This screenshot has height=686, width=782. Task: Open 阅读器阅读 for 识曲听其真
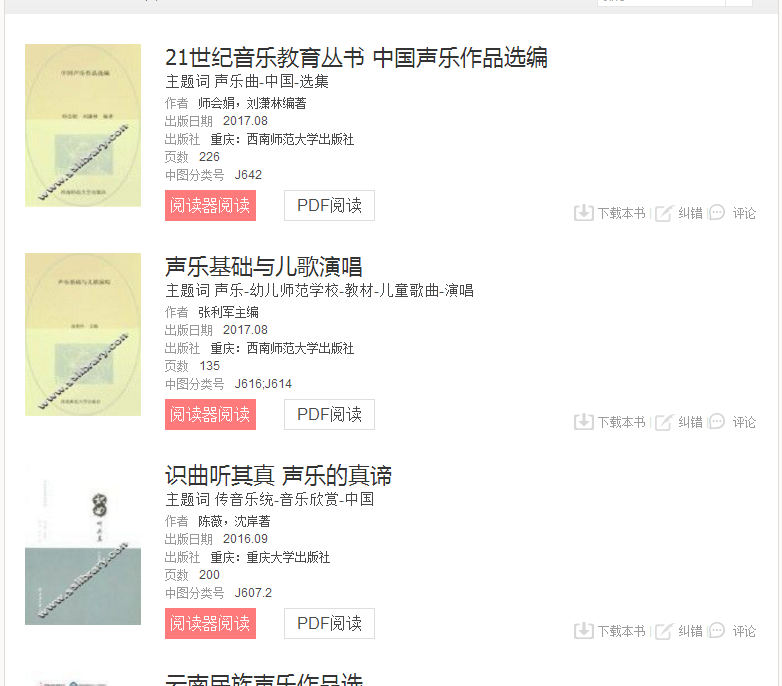pos(210,623)
